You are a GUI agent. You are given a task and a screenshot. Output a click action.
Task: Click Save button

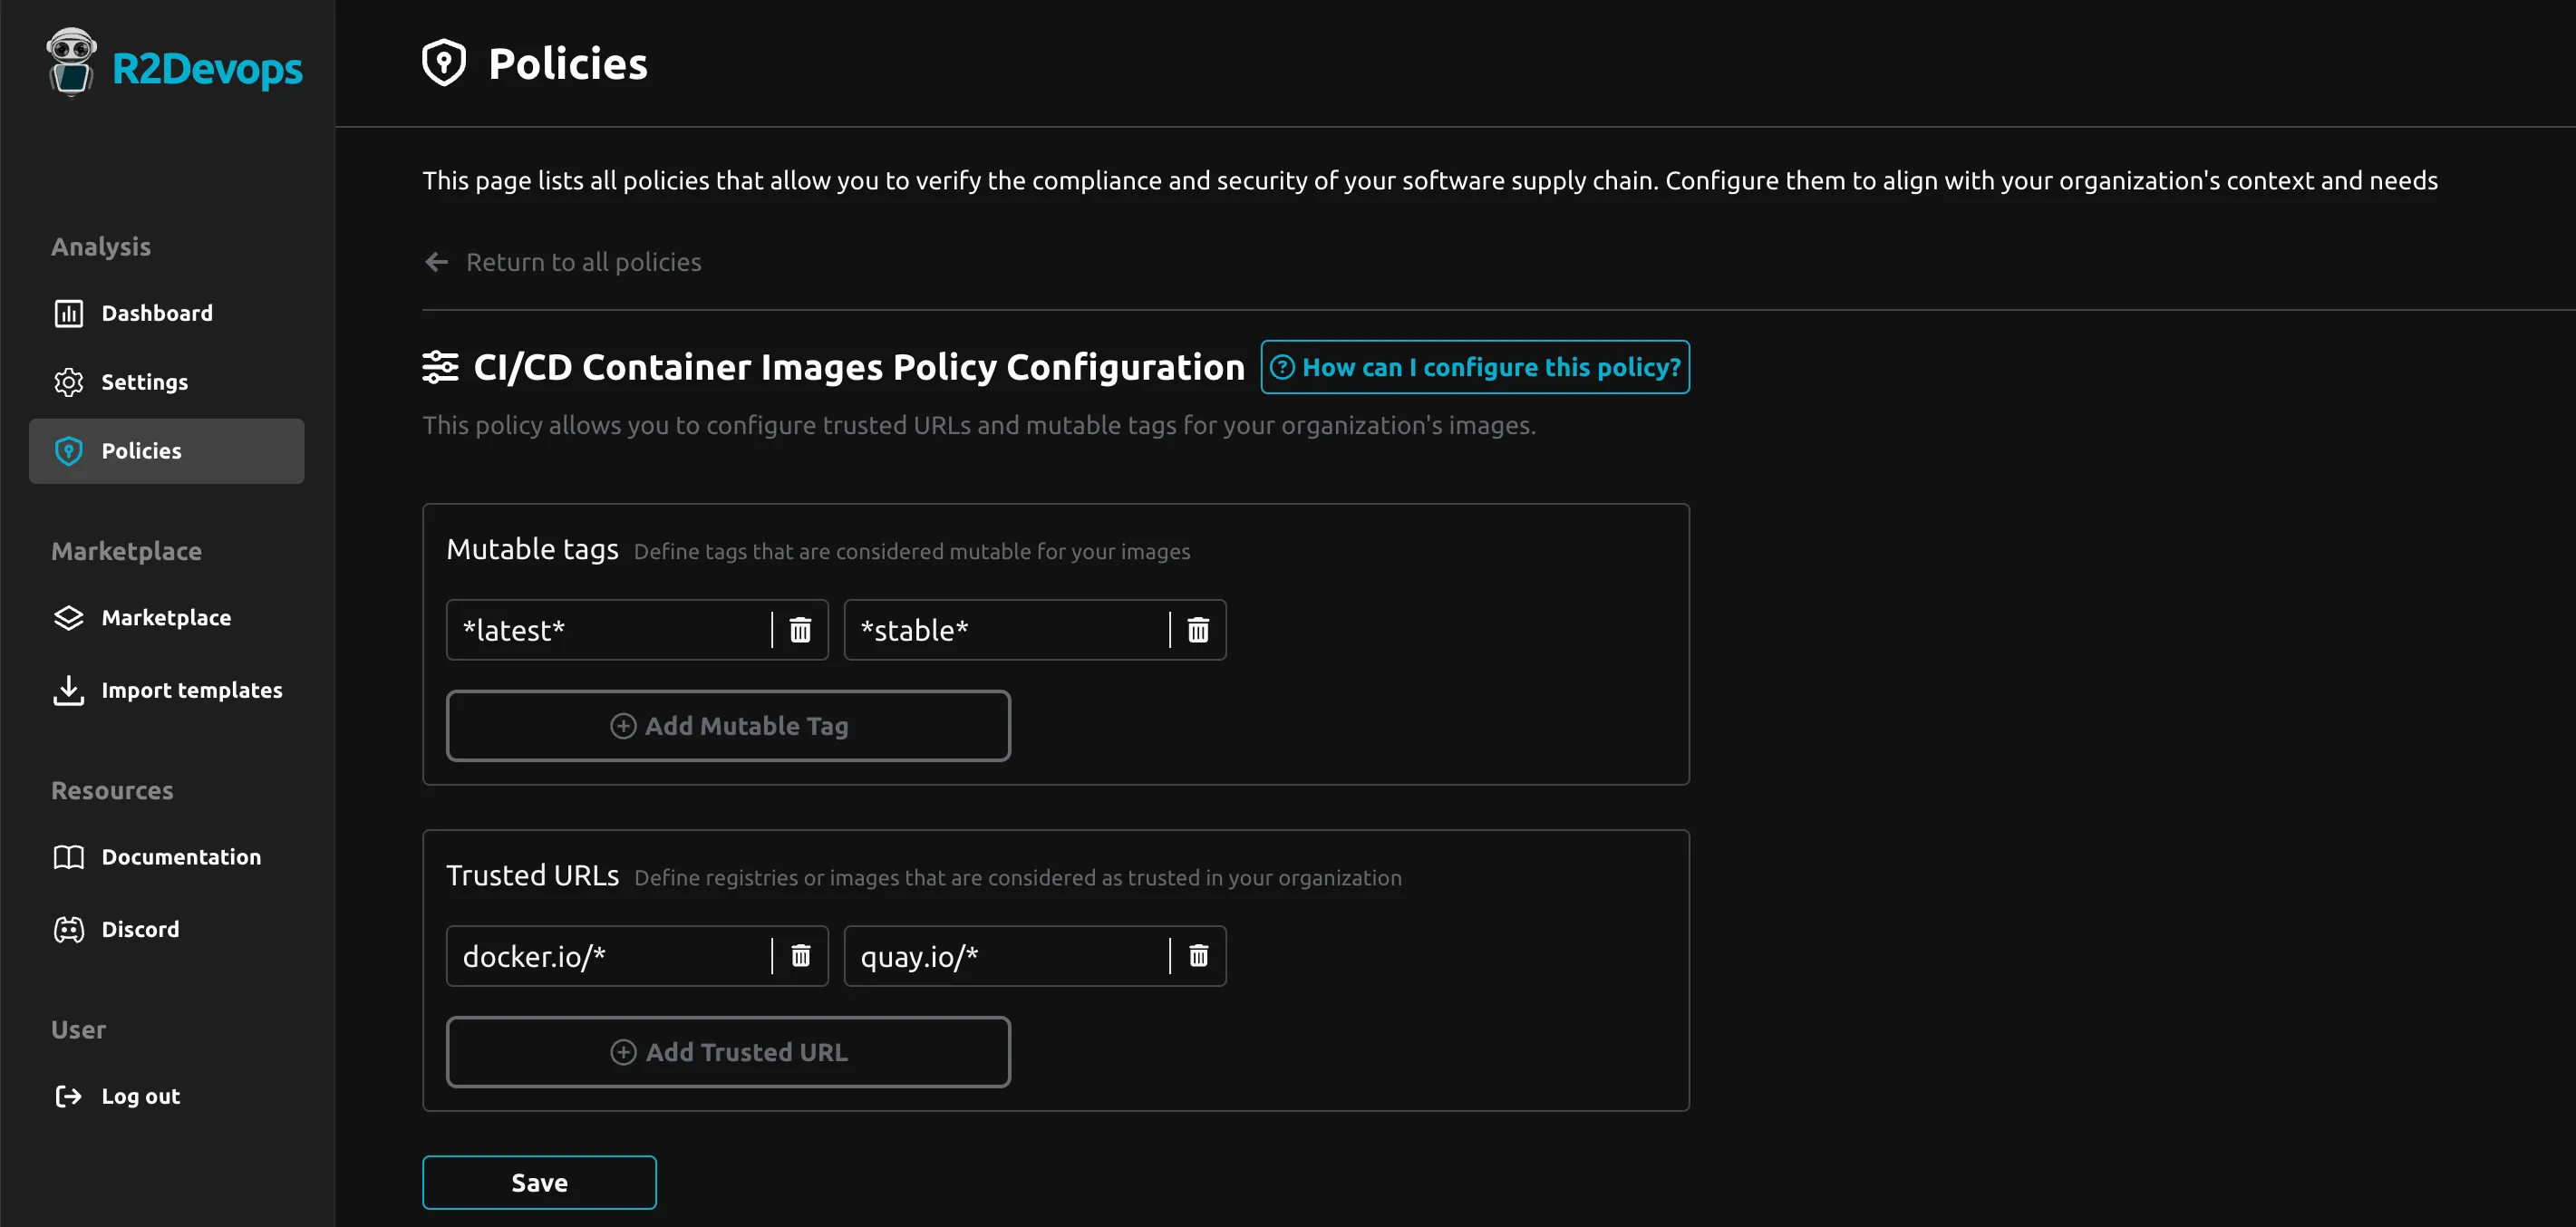(538, 1183)
